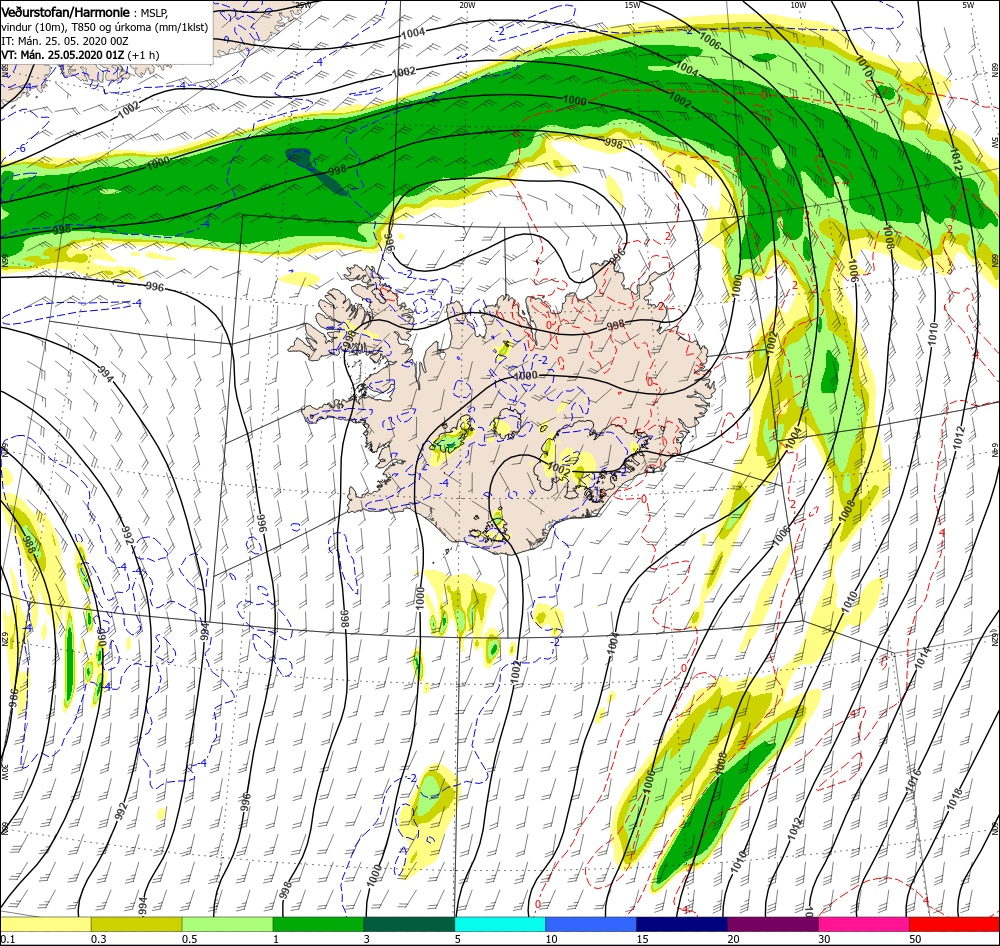Choose the purple 20 mm legend swatch
1000x946 pixels.
[772, 924]
